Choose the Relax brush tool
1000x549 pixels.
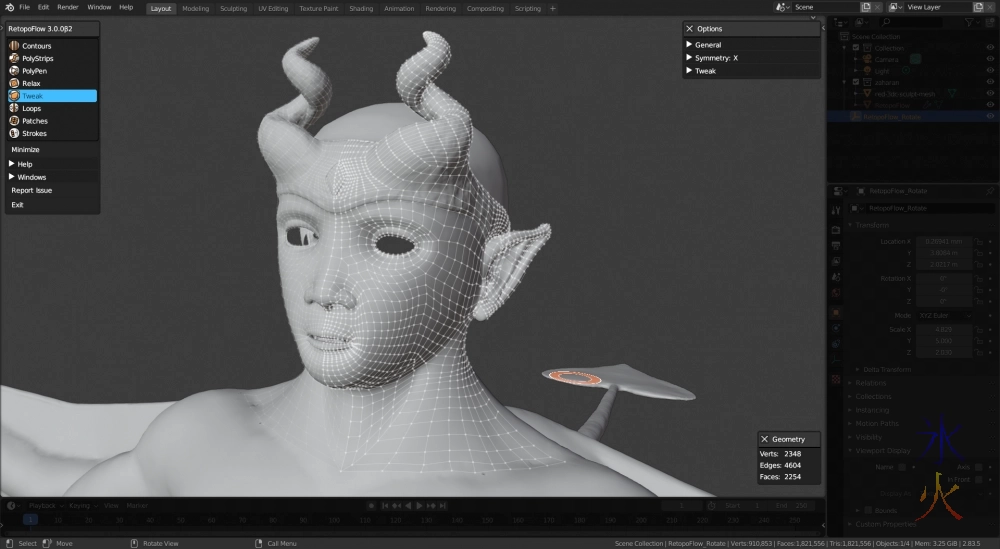[31, 83]
